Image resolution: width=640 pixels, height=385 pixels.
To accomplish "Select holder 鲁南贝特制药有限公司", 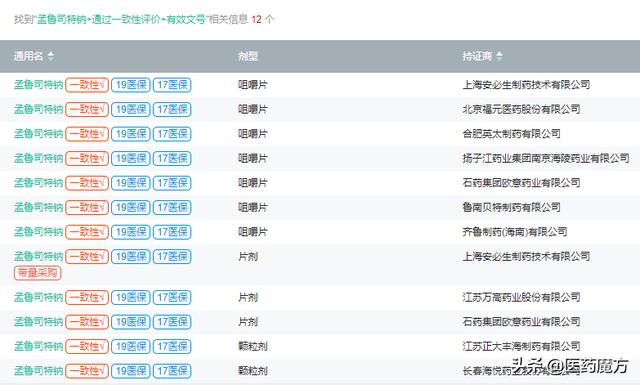I will tap(511, 207).
